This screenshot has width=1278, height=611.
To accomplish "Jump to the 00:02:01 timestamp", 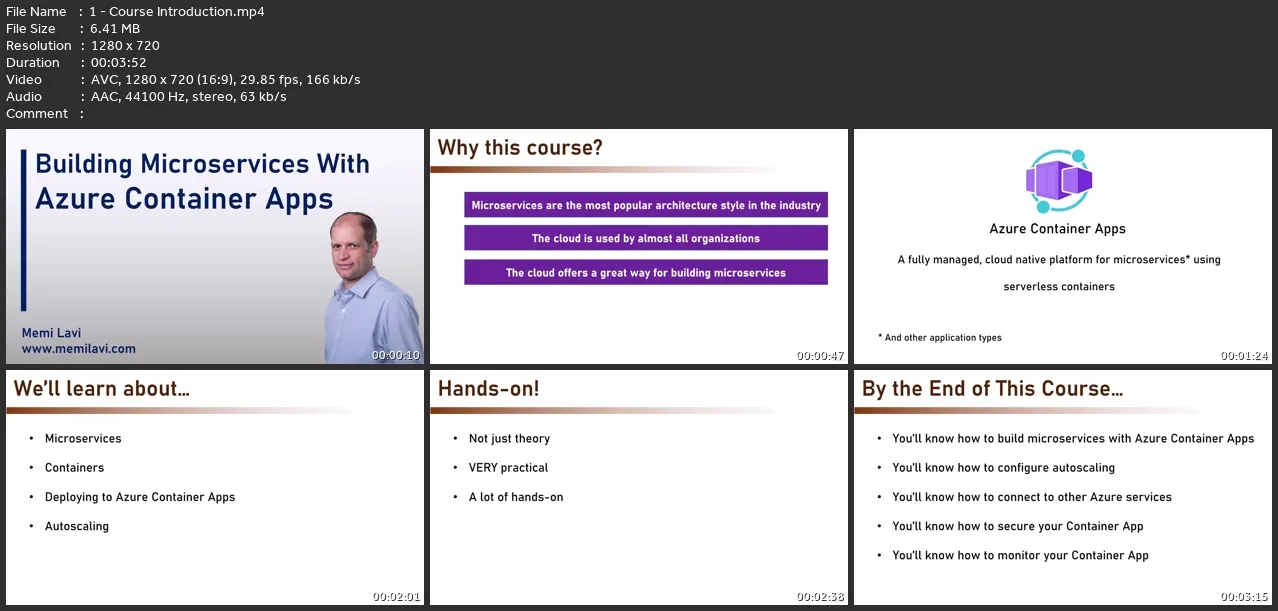I will coord(396,597).
